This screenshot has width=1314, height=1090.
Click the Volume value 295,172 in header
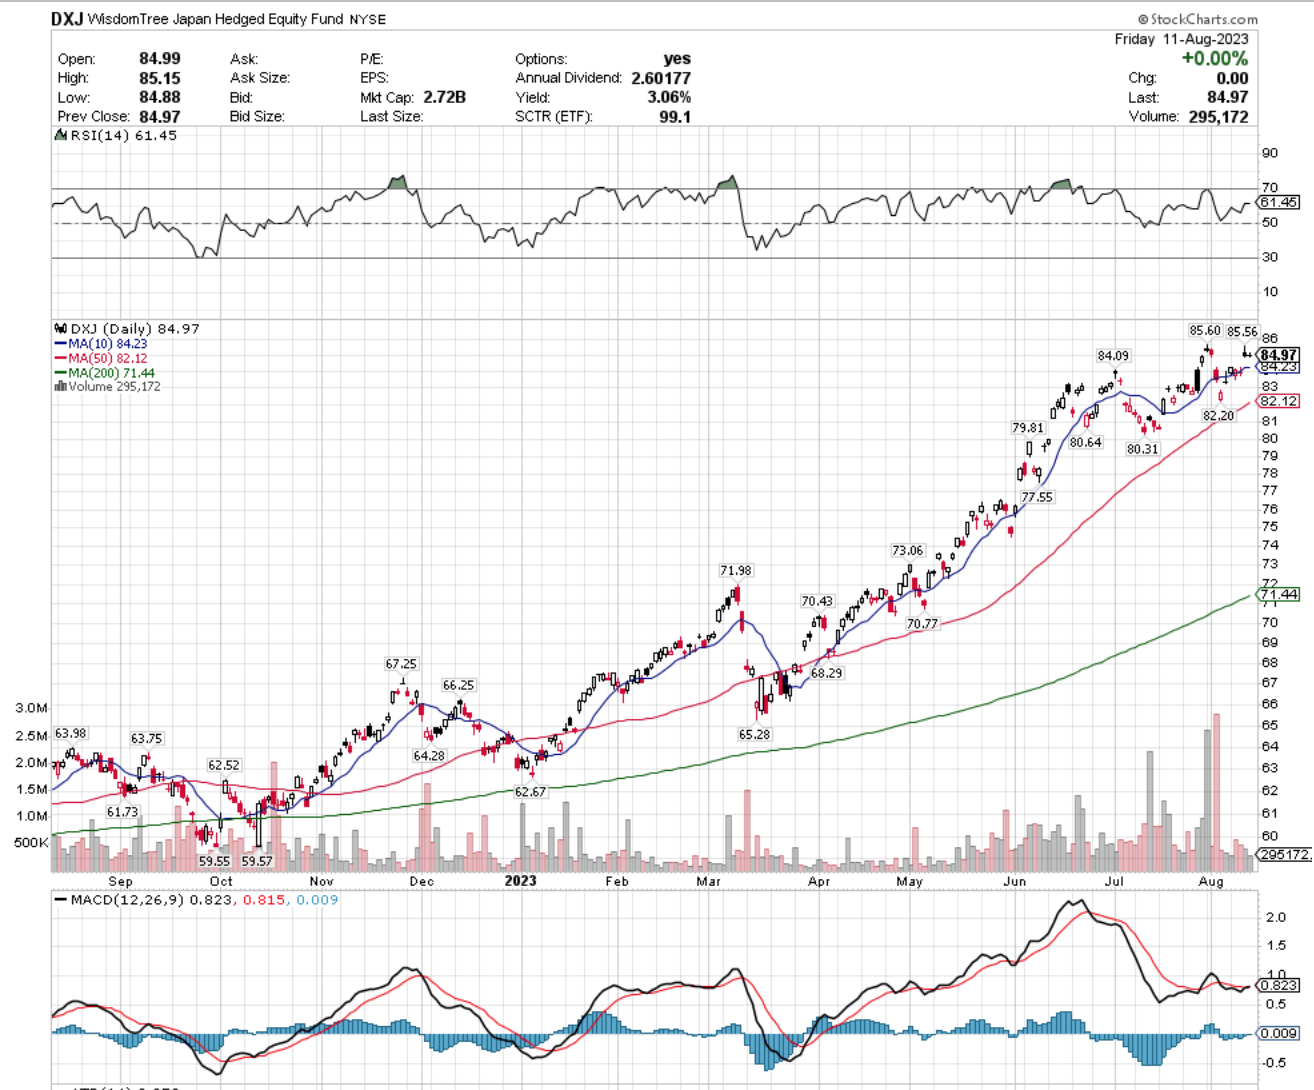[x=1219, y=116]
